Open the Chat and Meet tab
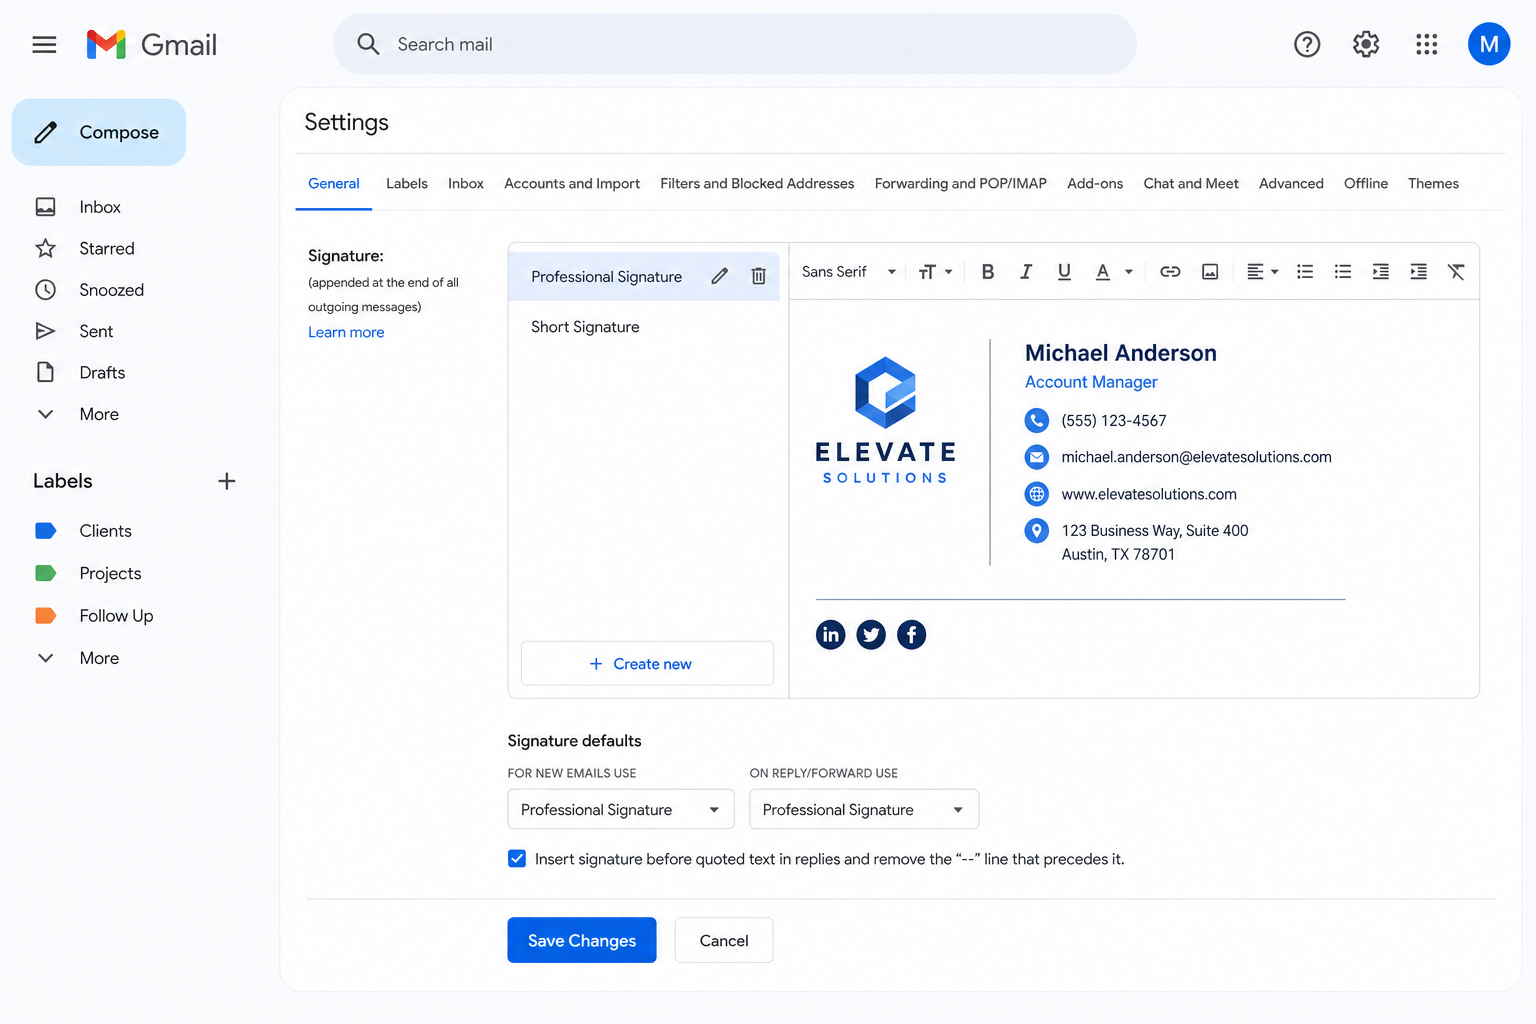The height and width of the screenshot is (1024, 1536). (1191, 183)
